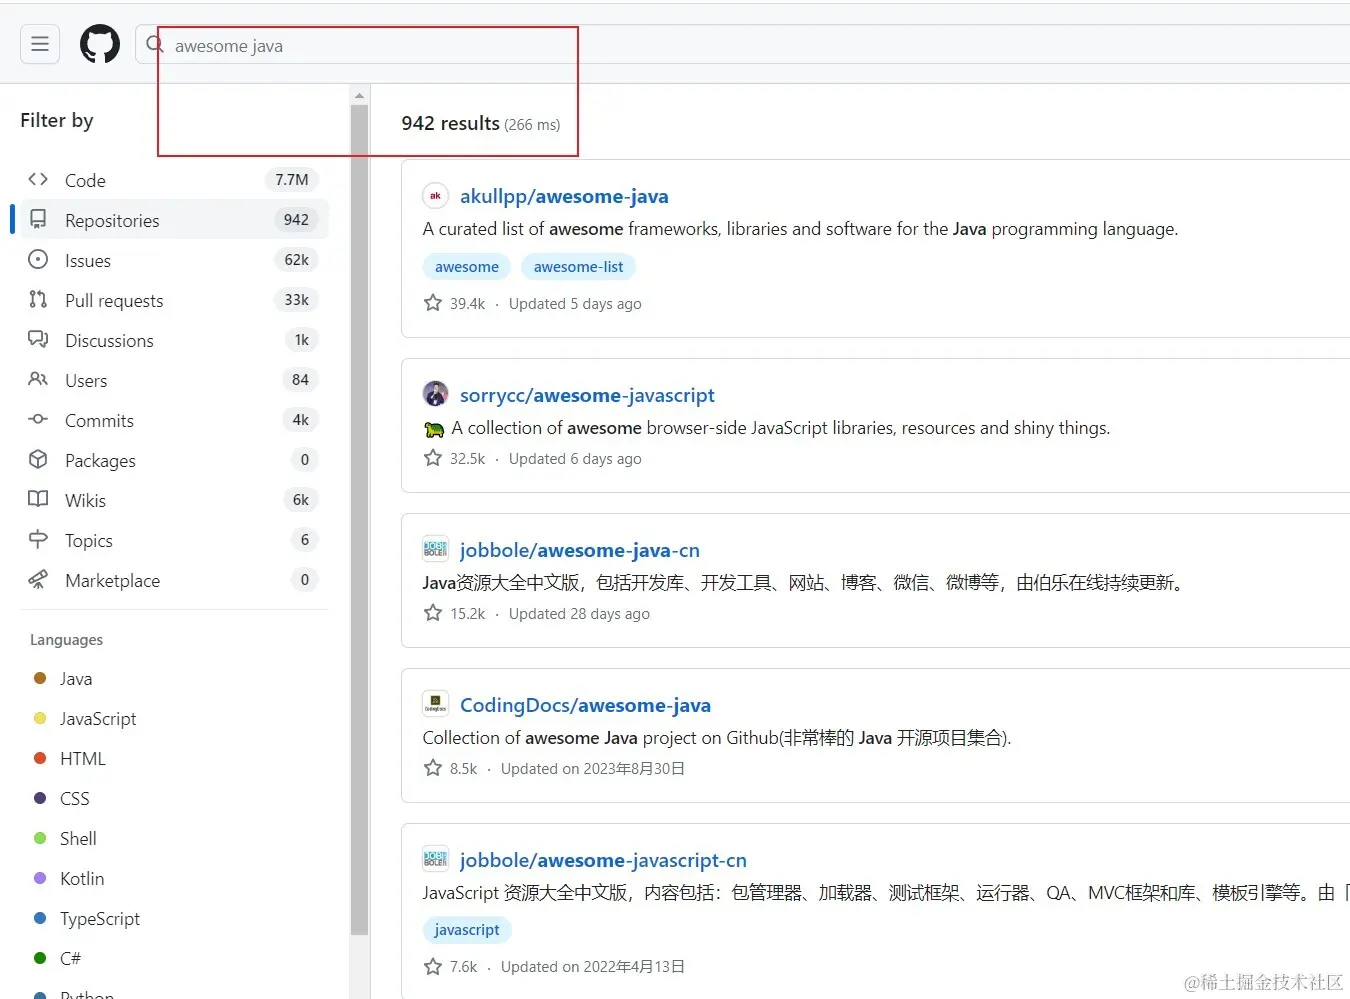Open jobbole/awesome-java-cn repository

[580, 550]
